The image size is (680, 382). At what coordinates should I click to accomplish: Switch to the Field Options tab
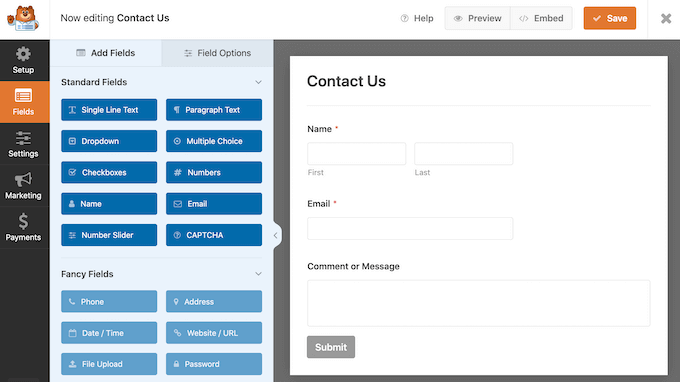pyautogui.click(x=218, y=53)
